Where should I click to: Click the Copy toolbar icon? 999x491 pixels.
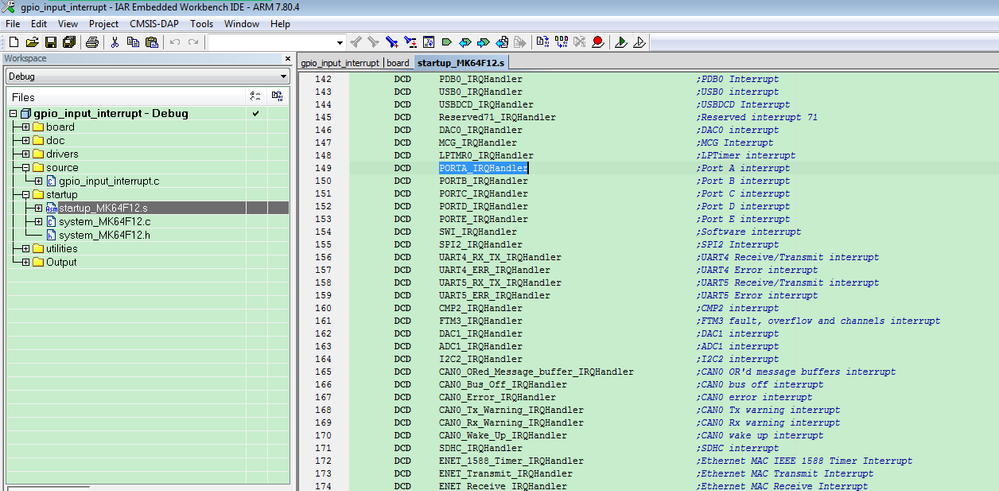[x=133, y=43]
